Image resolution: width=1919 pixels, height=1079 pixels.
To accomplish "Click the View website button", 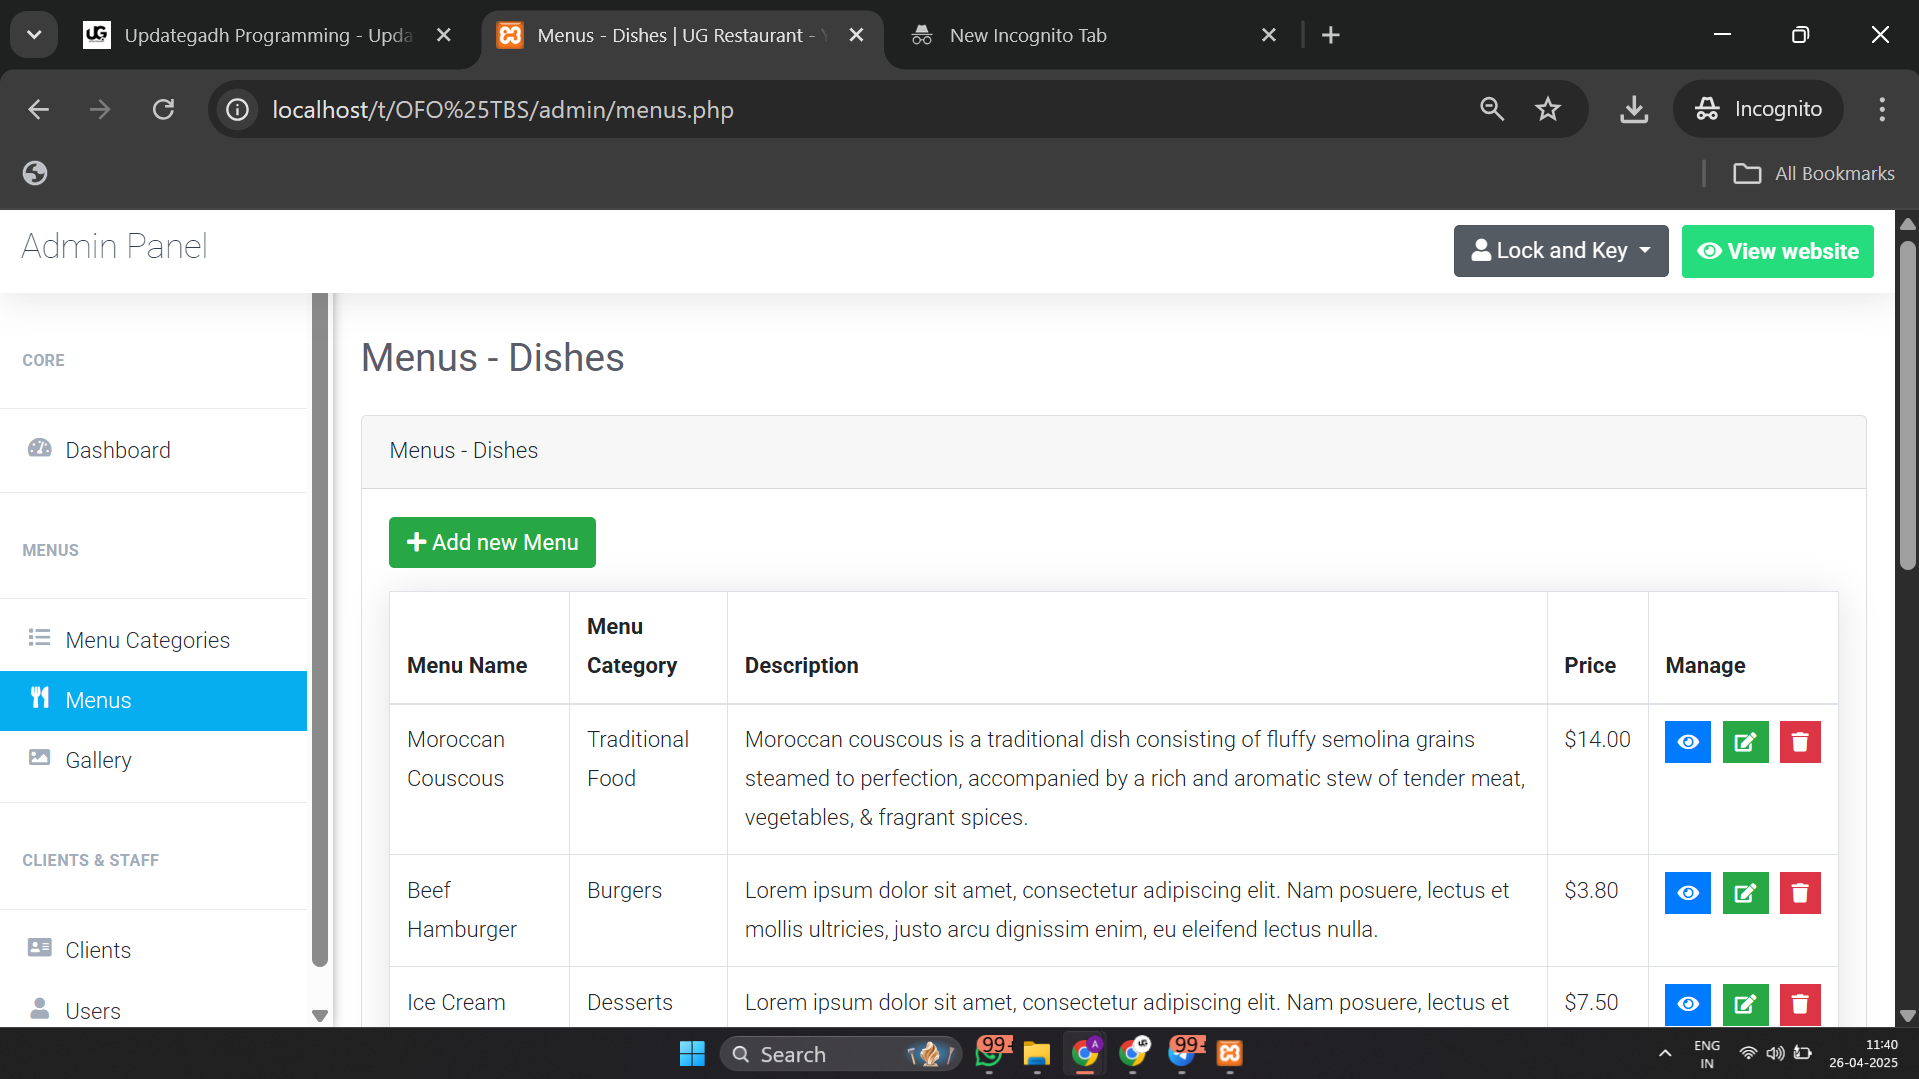I will [1777, 251].
